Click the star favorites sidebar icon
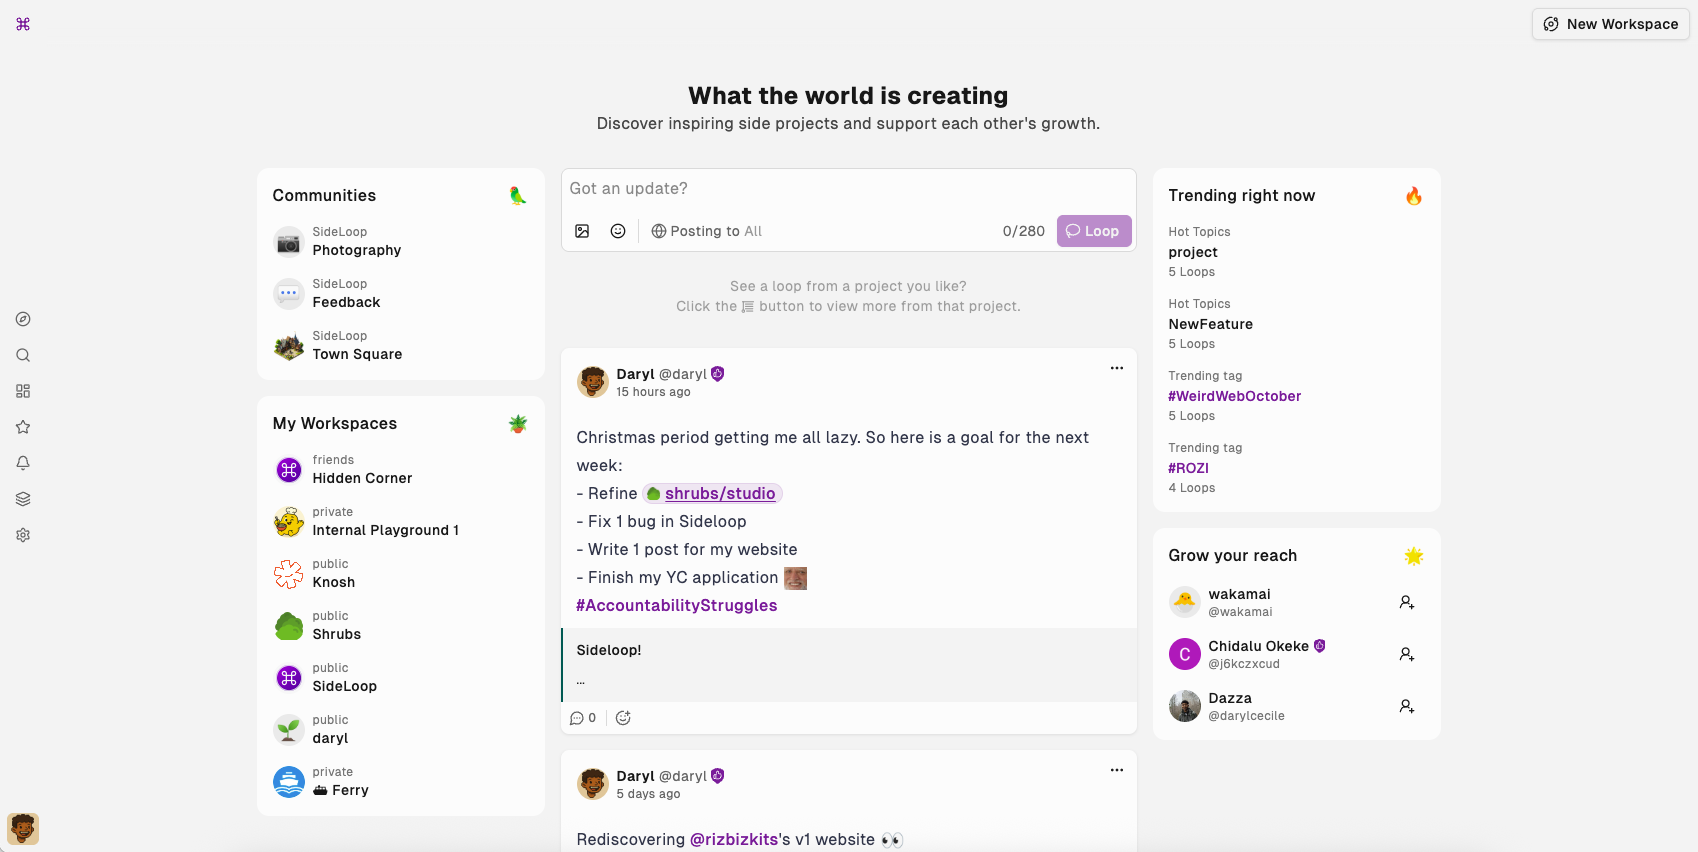The image size is (1698, 852). pos(23,427)
